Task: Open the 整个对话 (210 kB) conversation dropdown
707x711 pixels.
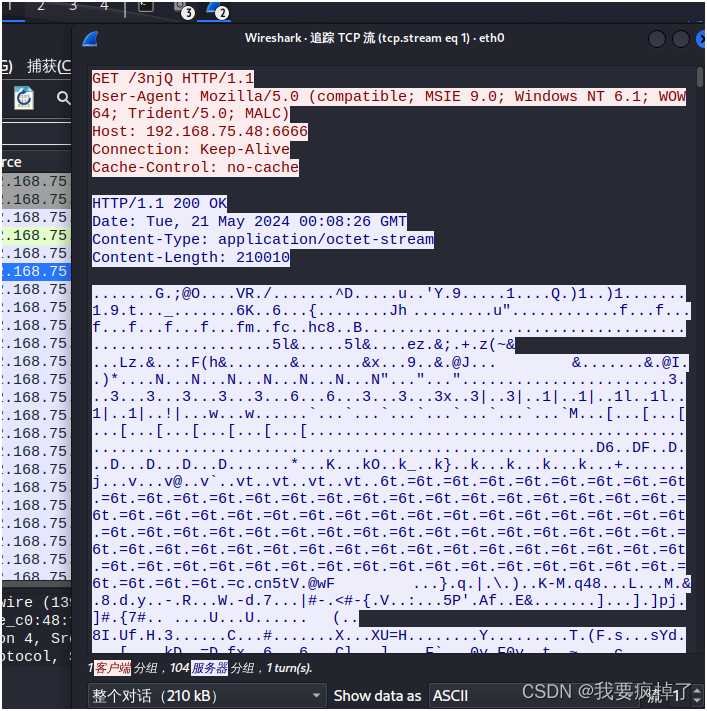Action: (x=207, y=695)
